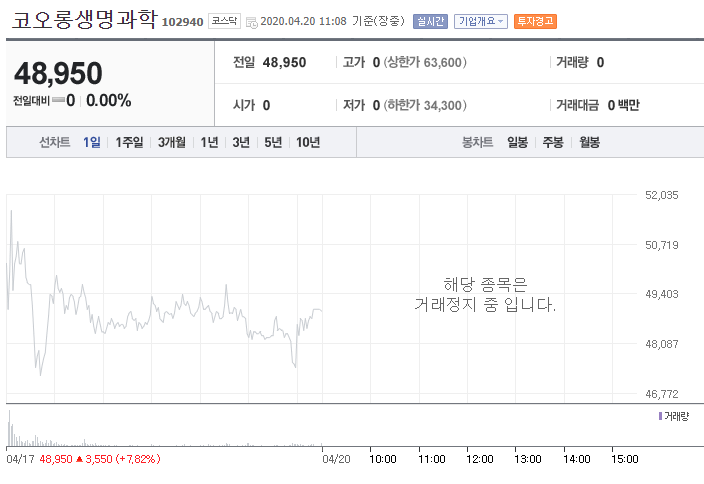Click the 실시간 badge button
Viewport: 704px width, 484px height.
[430, 21]
